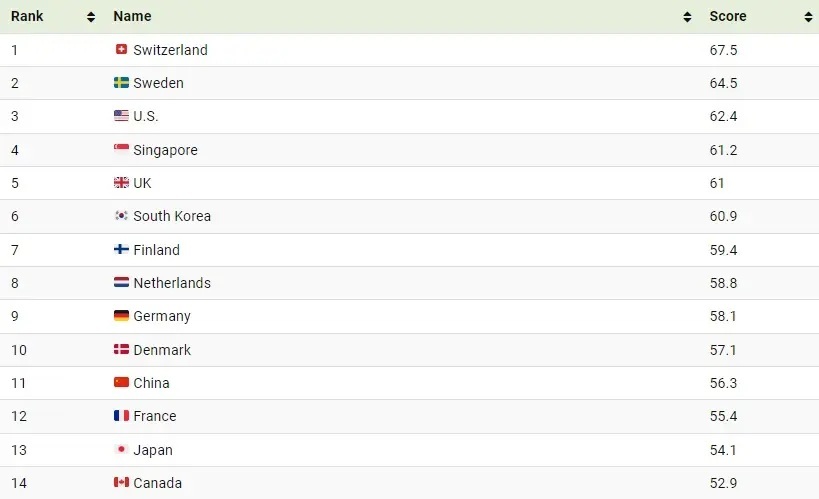
Task: Click the U.S. flag icon
Action: coord(121,115)
